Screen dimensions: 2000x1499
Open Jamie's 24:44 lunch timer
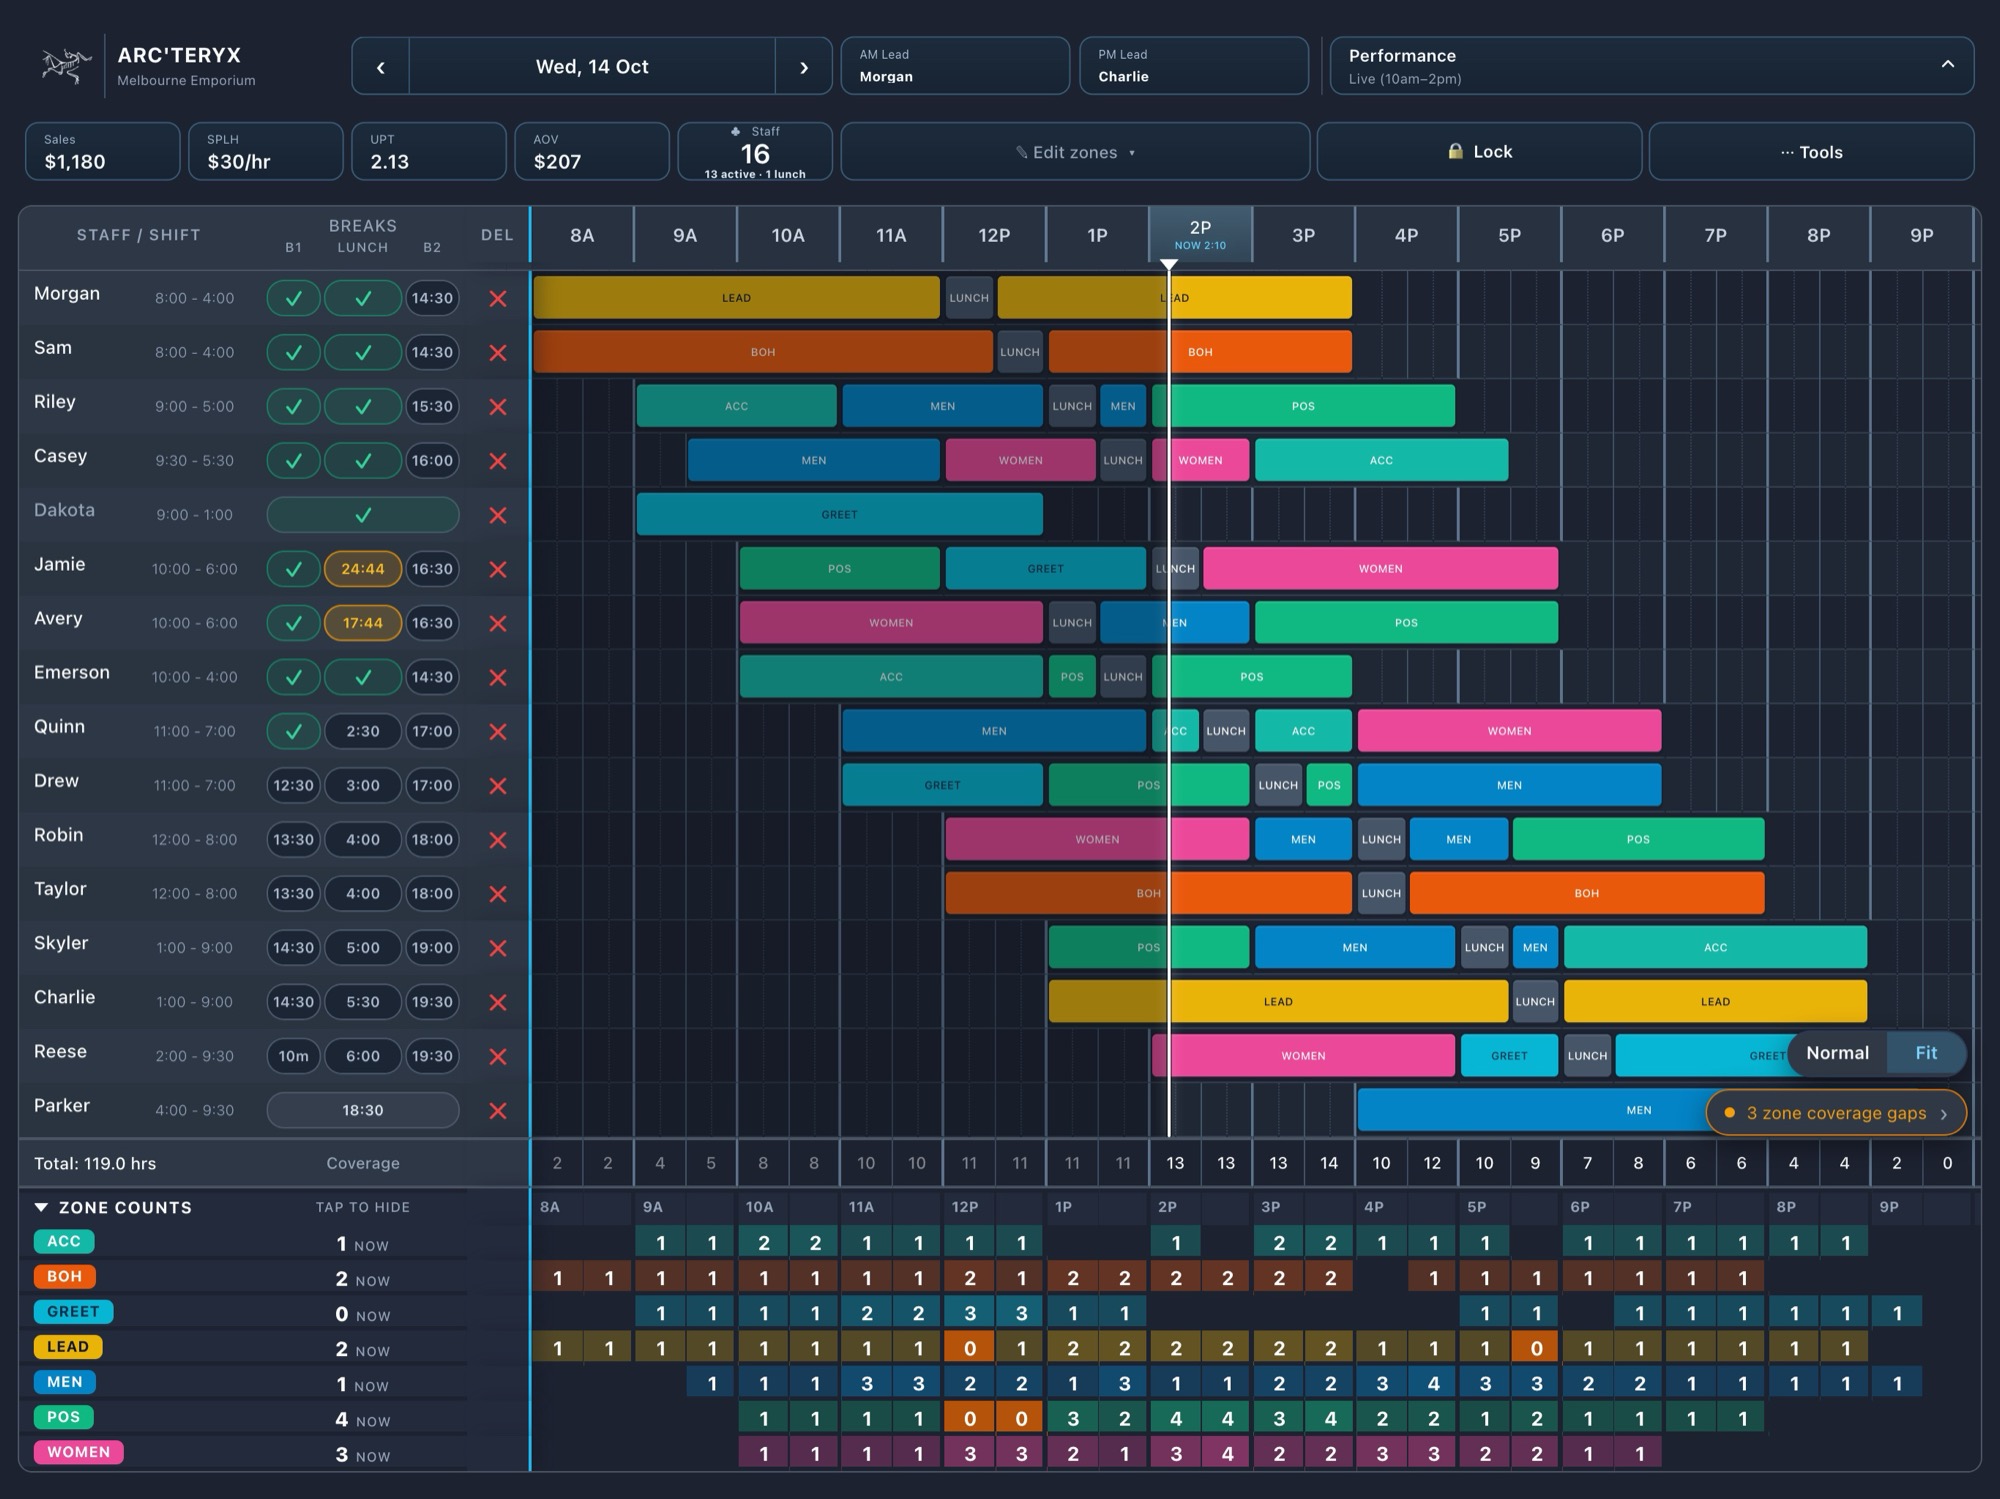[x=363, y=569]
